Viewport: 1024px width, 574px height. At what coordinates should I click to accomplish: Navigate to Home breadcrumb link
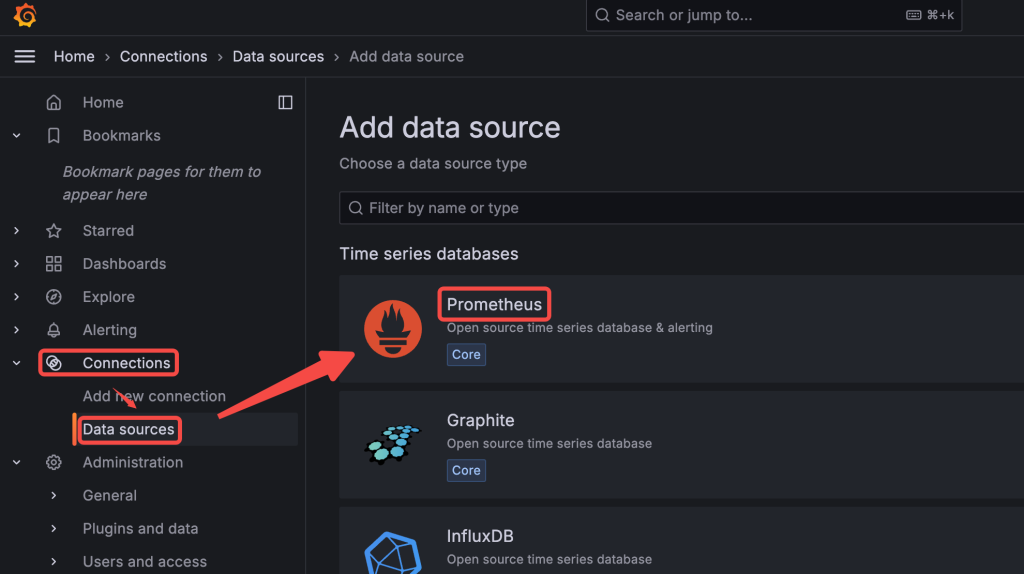[x=74, y=57]
